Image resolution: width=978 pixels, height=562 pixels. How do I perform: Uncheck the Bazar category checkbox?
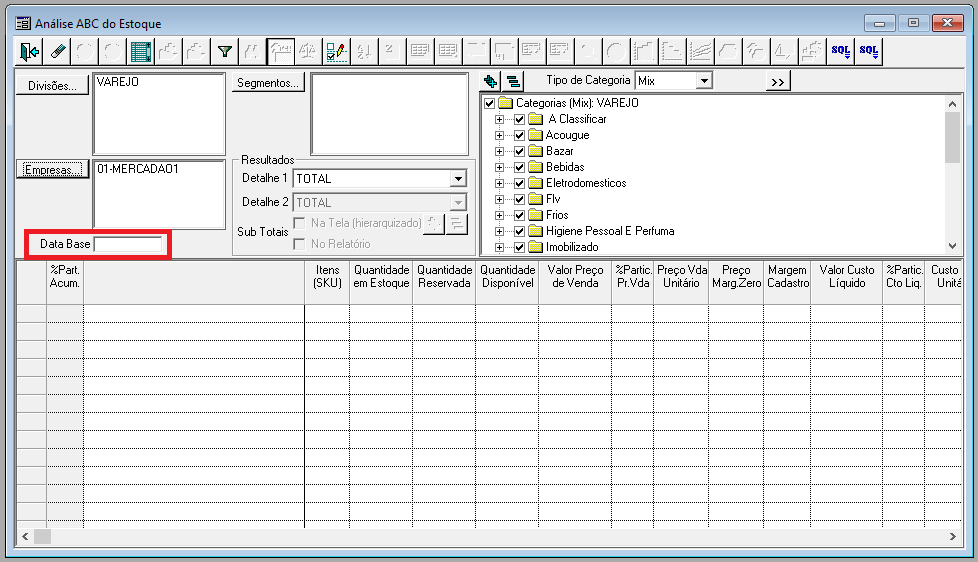519,151
